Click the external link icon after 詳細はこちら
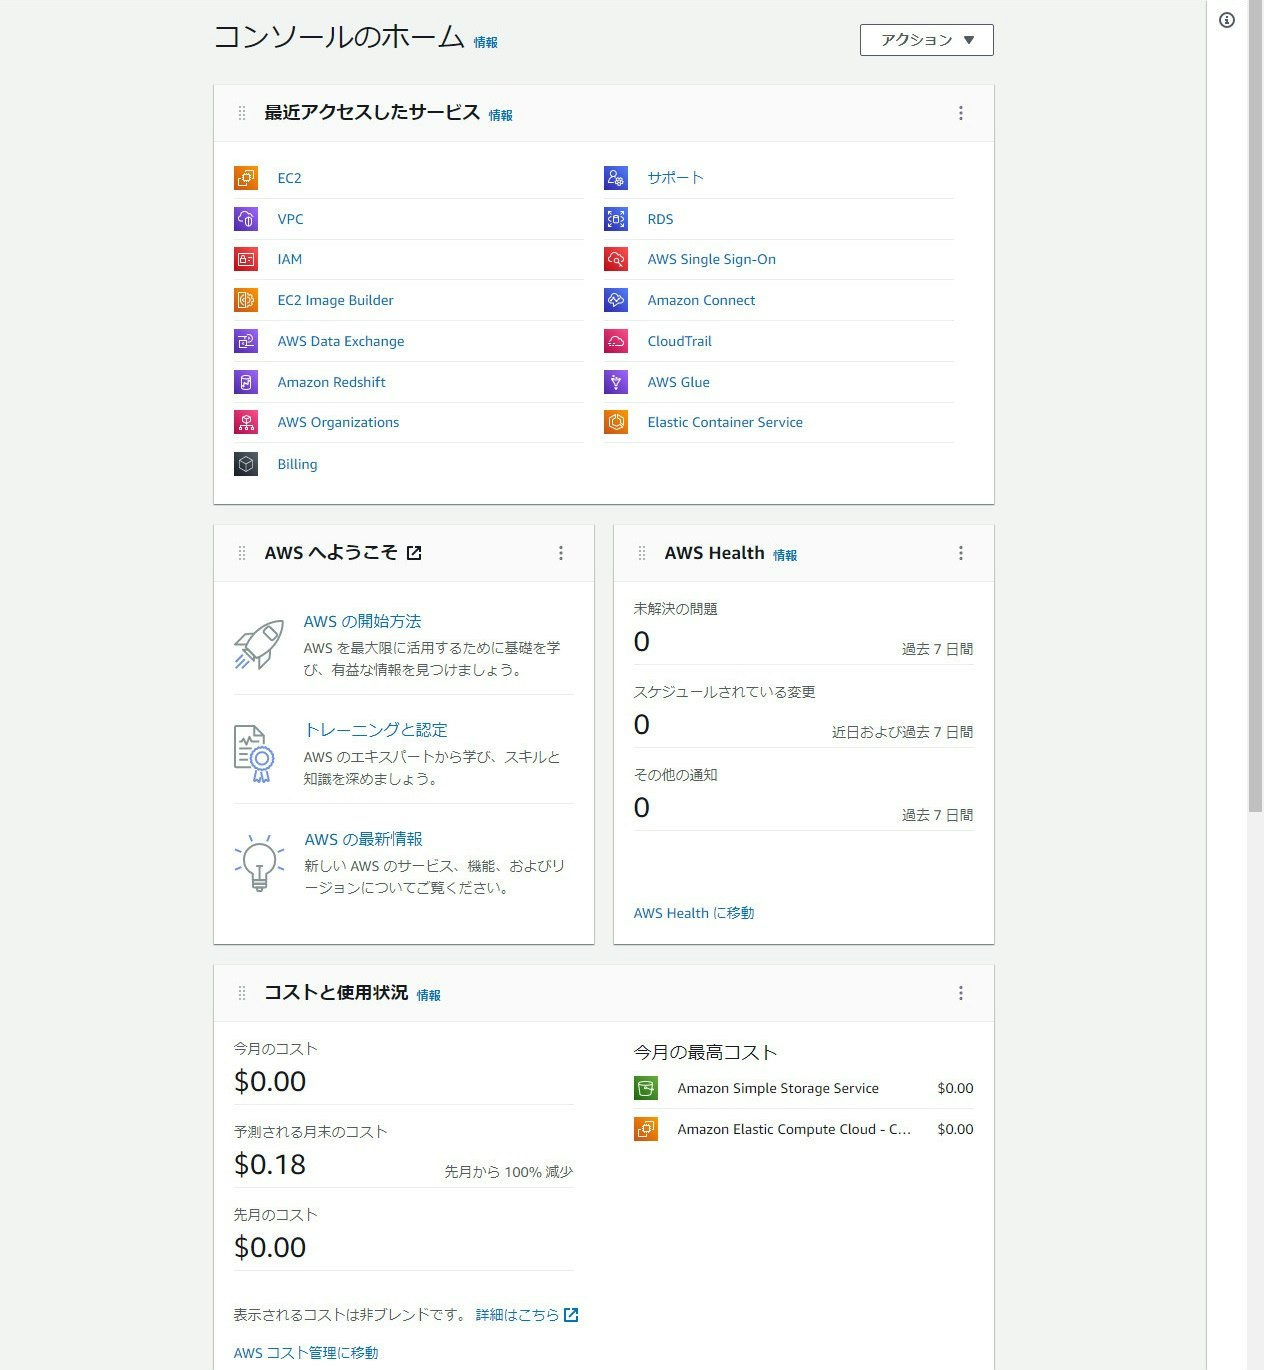Image resolution: width=1264 pixels, height=1370 pixels. [x=571, y=1315]
